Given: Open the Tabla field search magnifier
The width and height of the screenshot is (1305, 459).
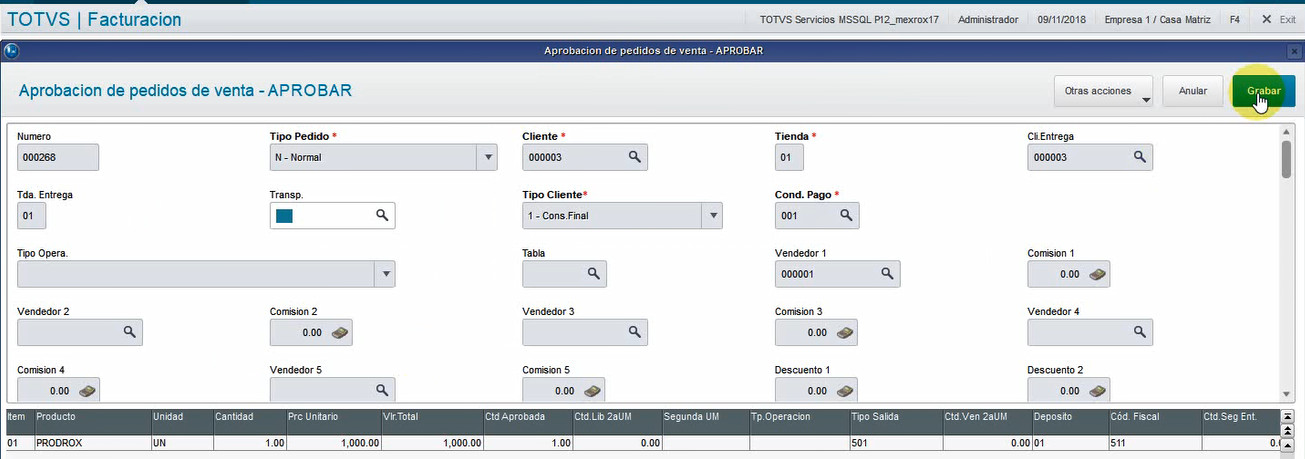Looking at the screenshot, I should [593, 273].
